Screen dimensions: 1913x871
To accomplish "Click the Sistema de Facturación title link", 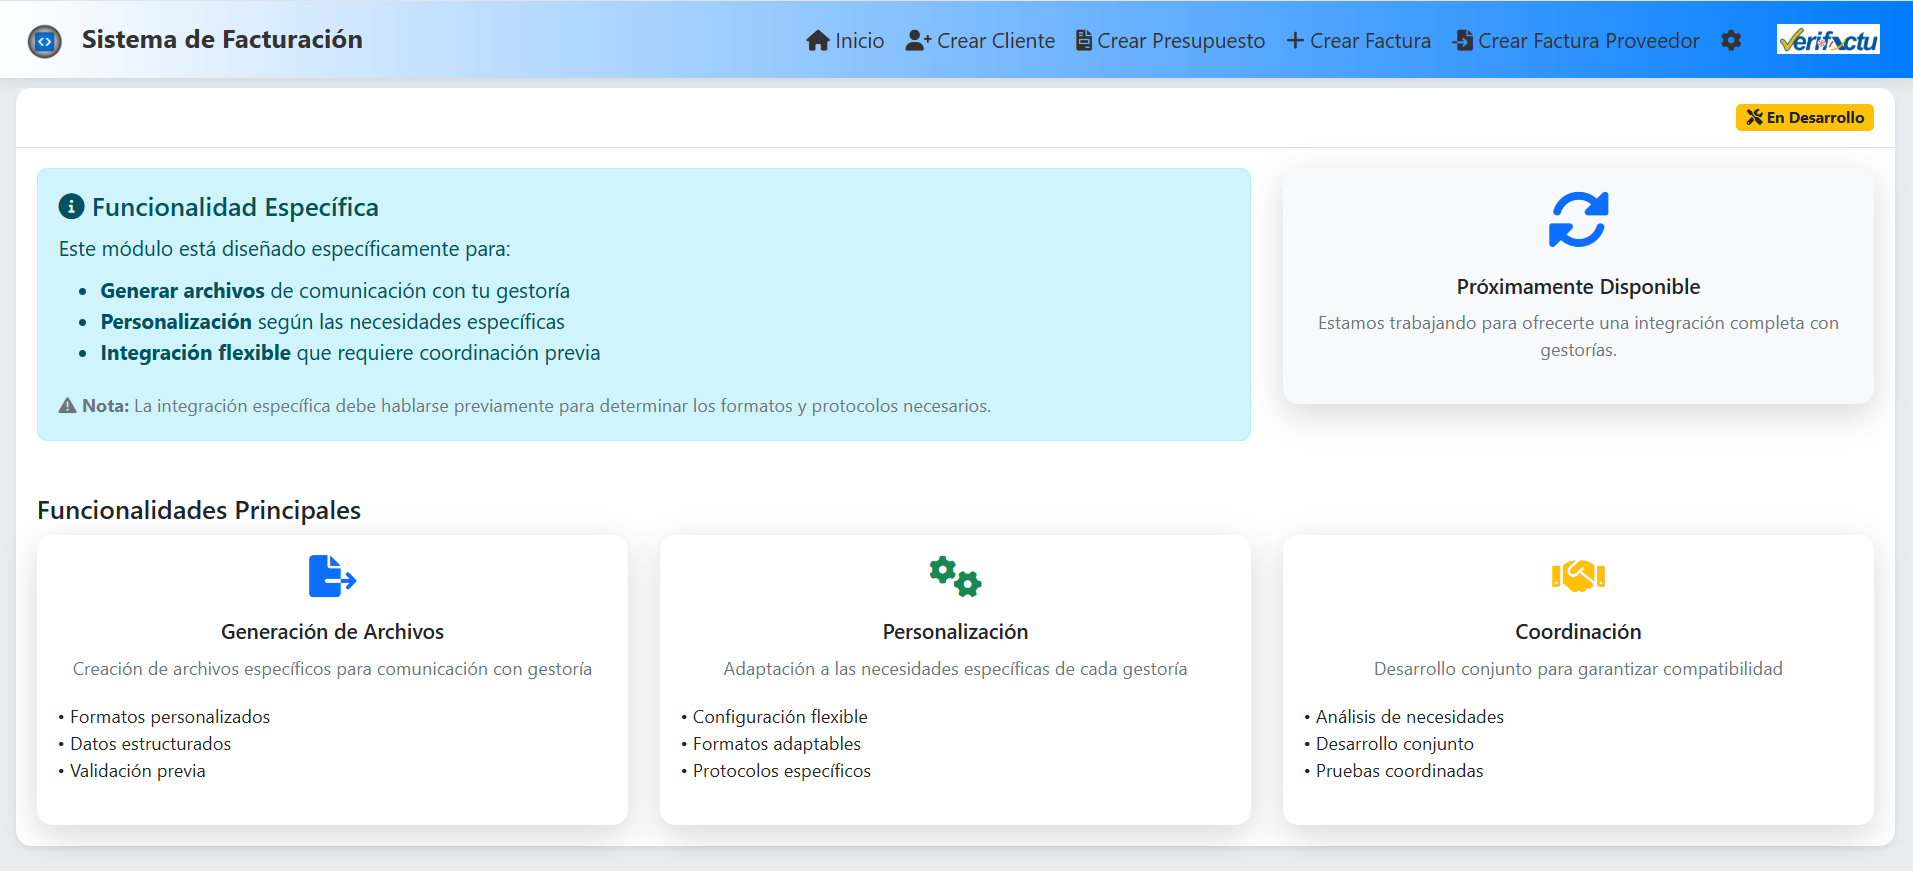I will pos(222,39).
